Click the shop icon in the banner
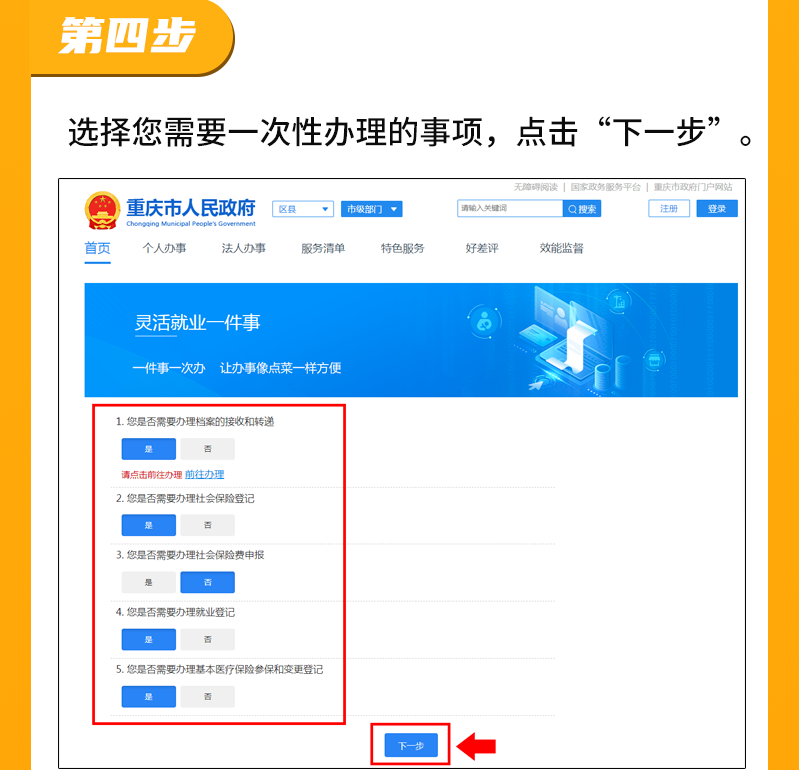799x770 pixels. (x=654, y=361)
